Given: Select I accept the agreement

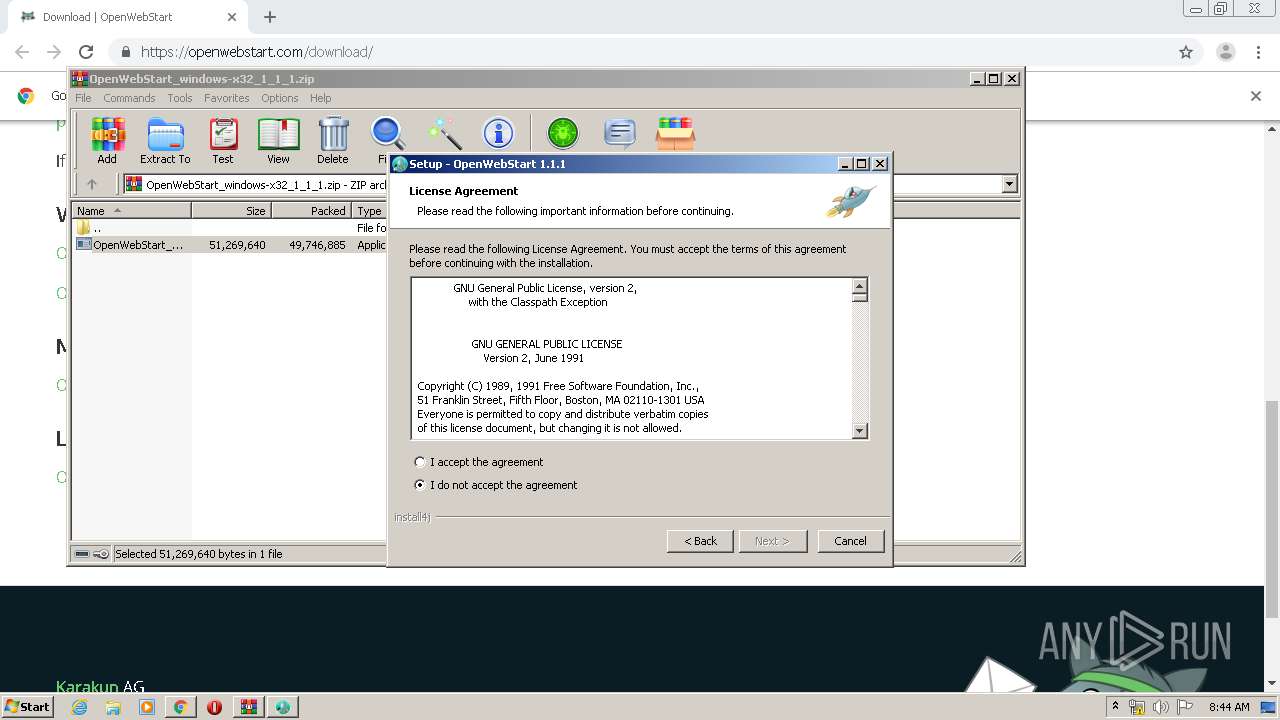Looking at the screenshot, I should pos(478,462).
